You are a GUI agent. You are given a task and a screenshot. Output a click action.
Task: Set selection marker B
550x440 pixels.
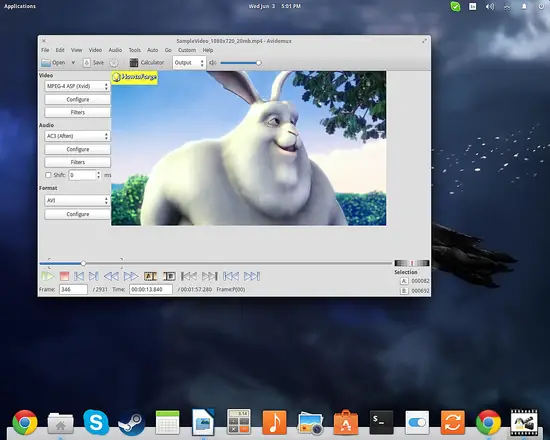[169, 276]
